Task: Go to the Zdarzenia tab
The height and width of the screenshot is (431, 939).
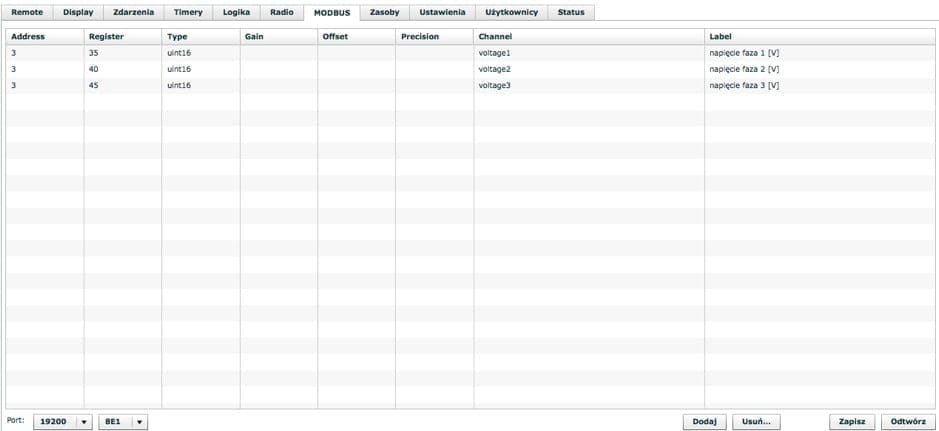Action: pos(134,12)
